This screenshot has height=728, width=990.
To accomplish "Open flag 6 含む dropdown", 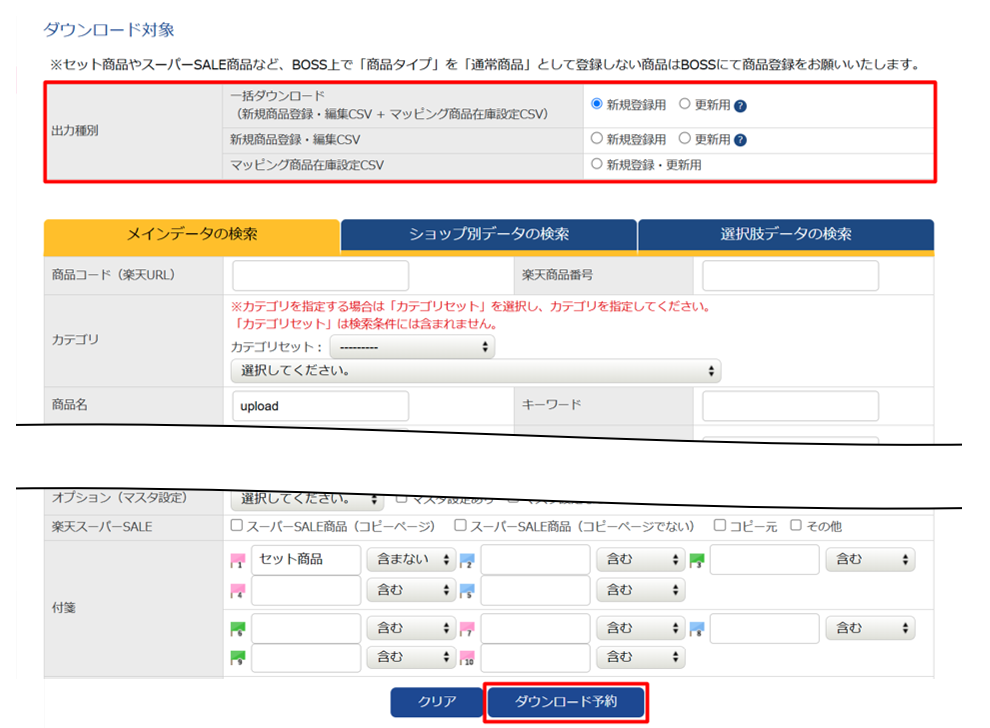I will 411,628.
